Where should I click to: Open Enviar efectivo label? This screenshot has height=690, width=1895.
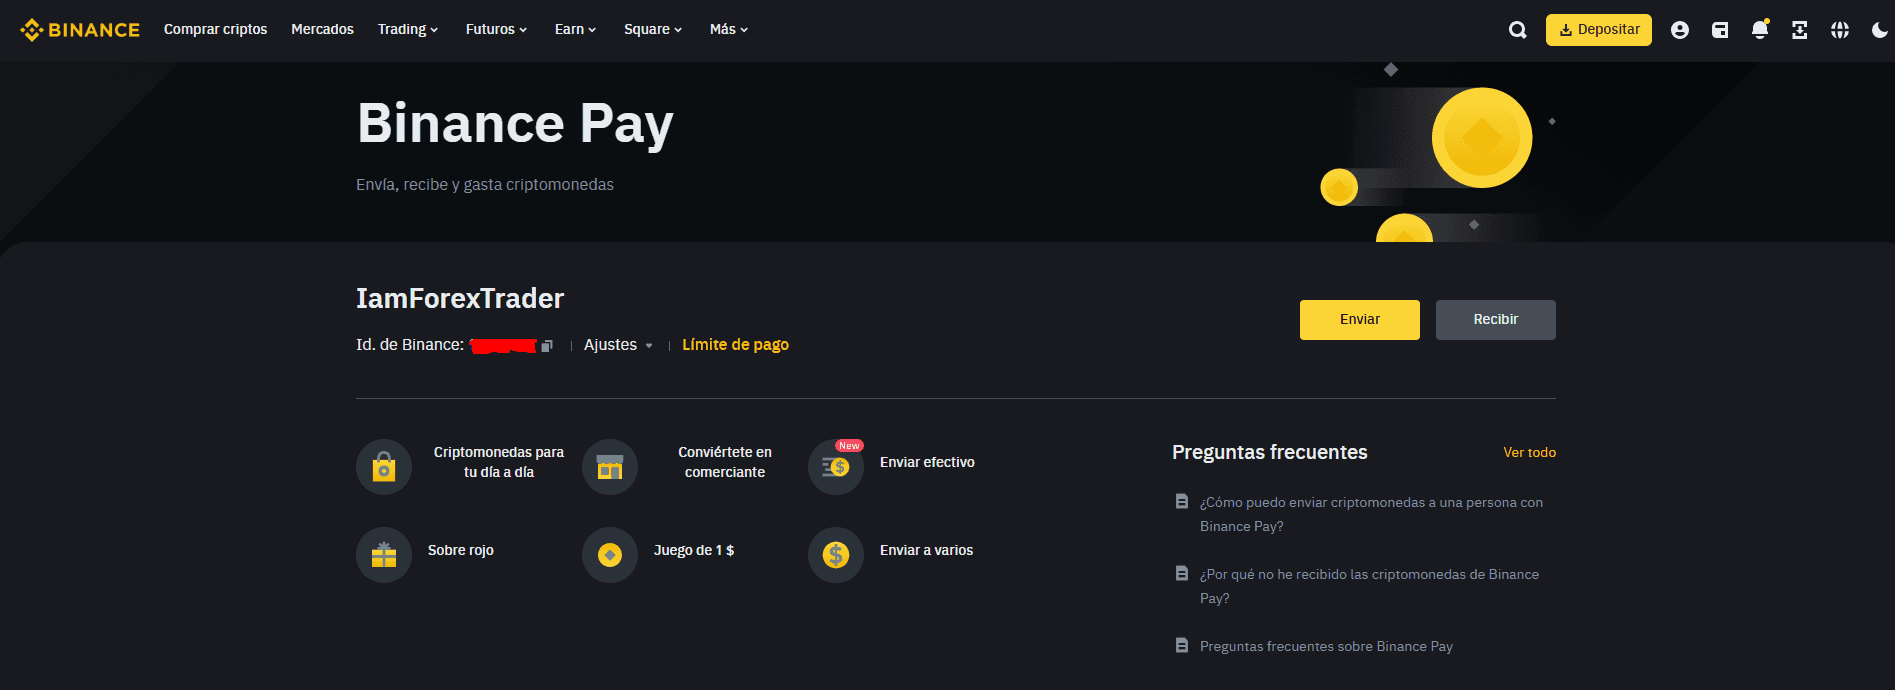927,462
